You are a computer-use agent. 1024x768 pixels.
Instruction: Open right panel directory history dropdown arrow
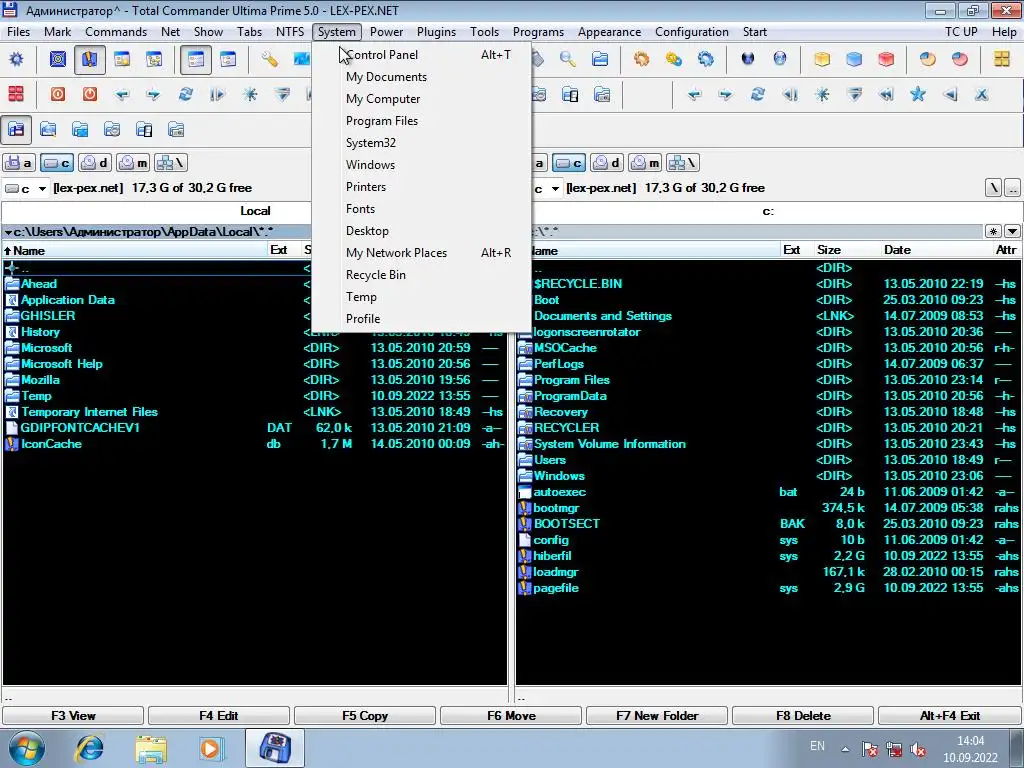point(1012,231)
